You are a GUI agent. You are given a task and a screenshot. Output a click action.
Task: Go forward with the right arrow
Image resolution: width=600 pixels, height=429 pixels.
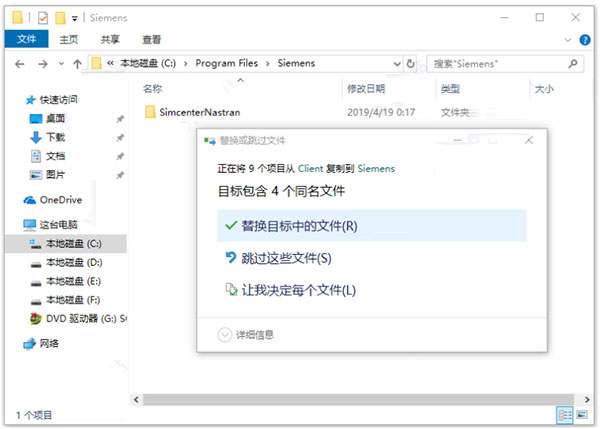(43, 64)
